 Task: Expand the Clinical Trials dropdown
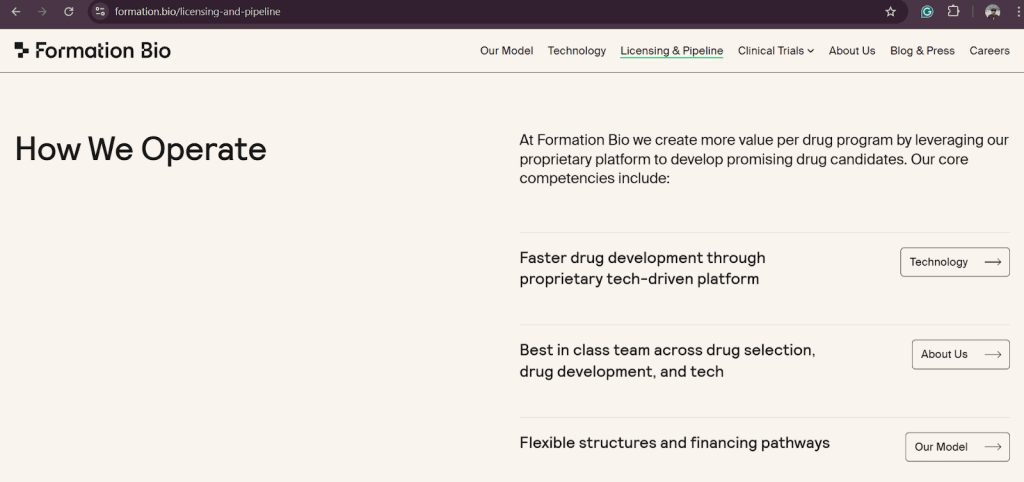(775, 51)
